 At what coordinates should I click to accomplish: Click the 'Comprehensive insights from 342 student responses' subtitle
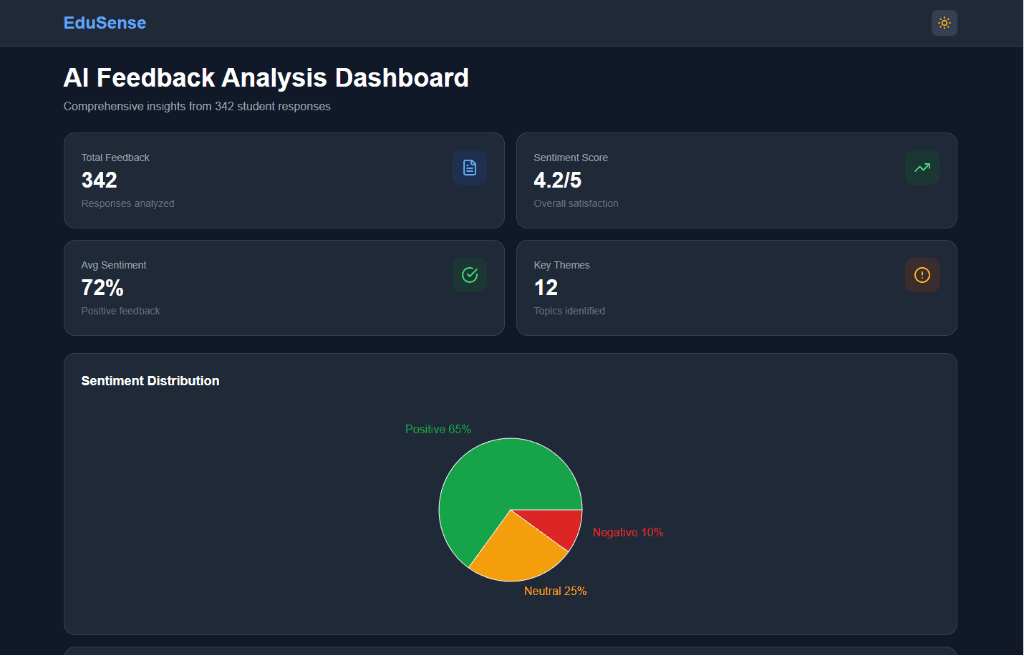[197, 106]
